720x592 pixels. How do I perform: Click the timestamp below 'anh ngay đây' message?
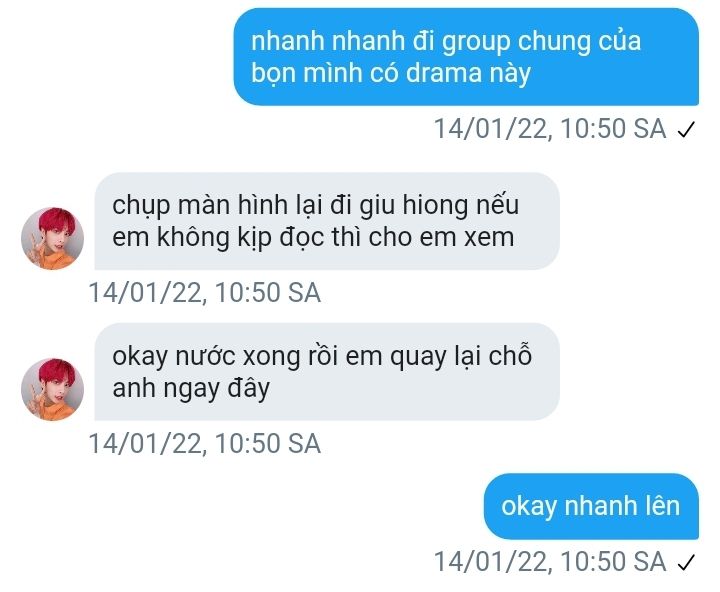point(204,444)
